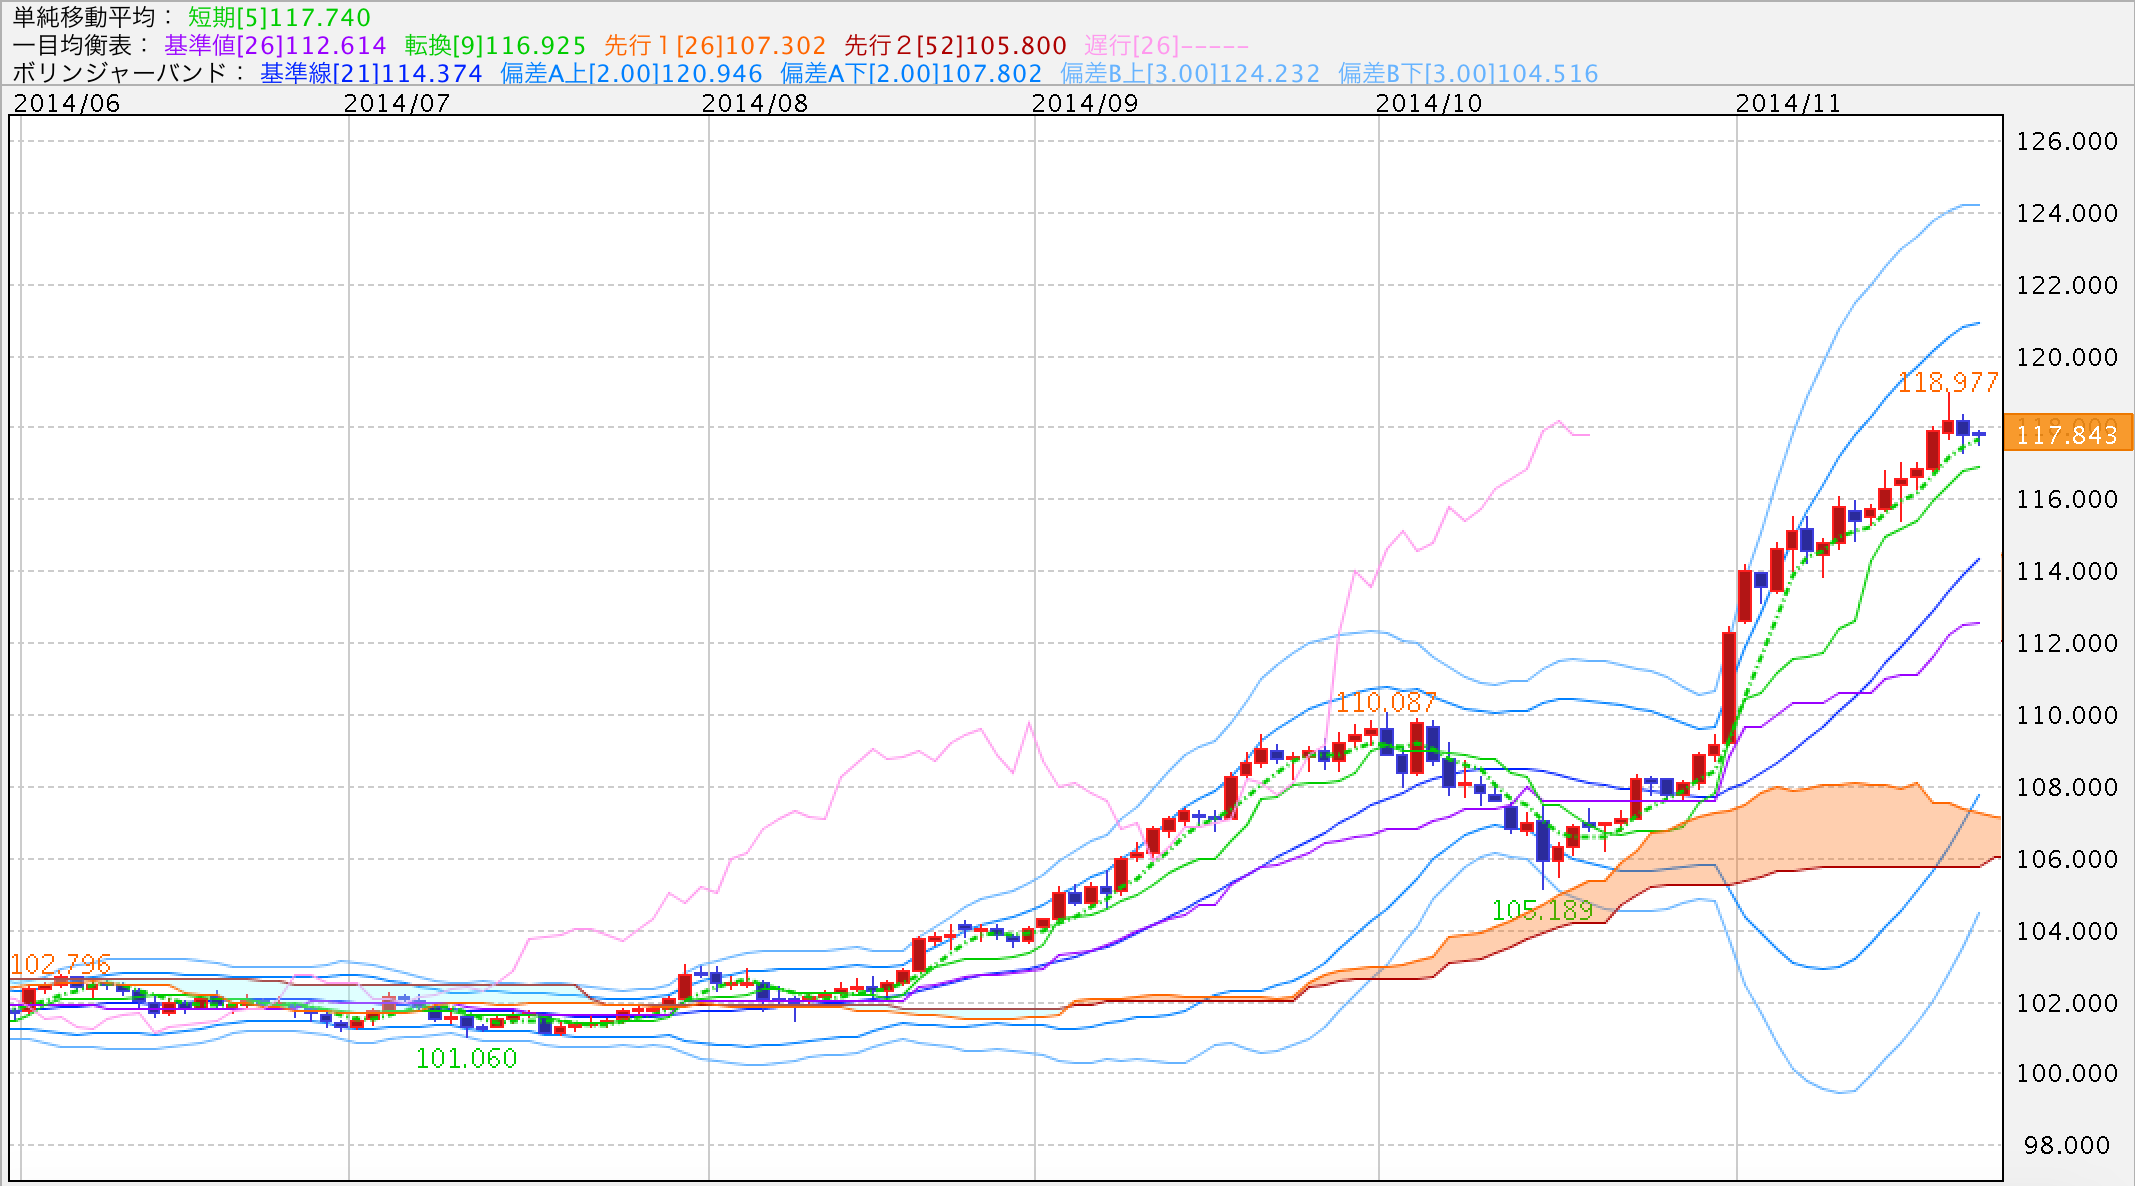Click the 101.060 low price annotation

(466, 1058)
